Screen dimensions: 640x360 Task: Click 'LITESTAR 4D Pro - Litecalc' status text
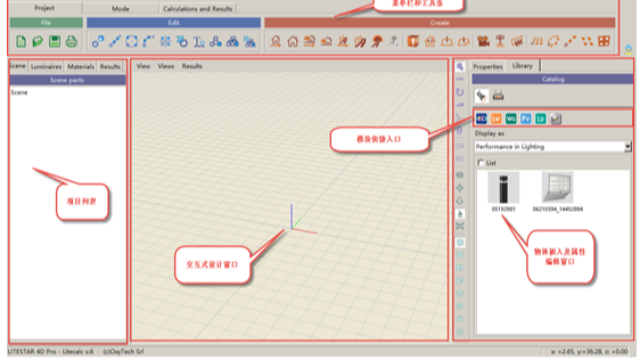pyautogui.click(x=50, y=351)
